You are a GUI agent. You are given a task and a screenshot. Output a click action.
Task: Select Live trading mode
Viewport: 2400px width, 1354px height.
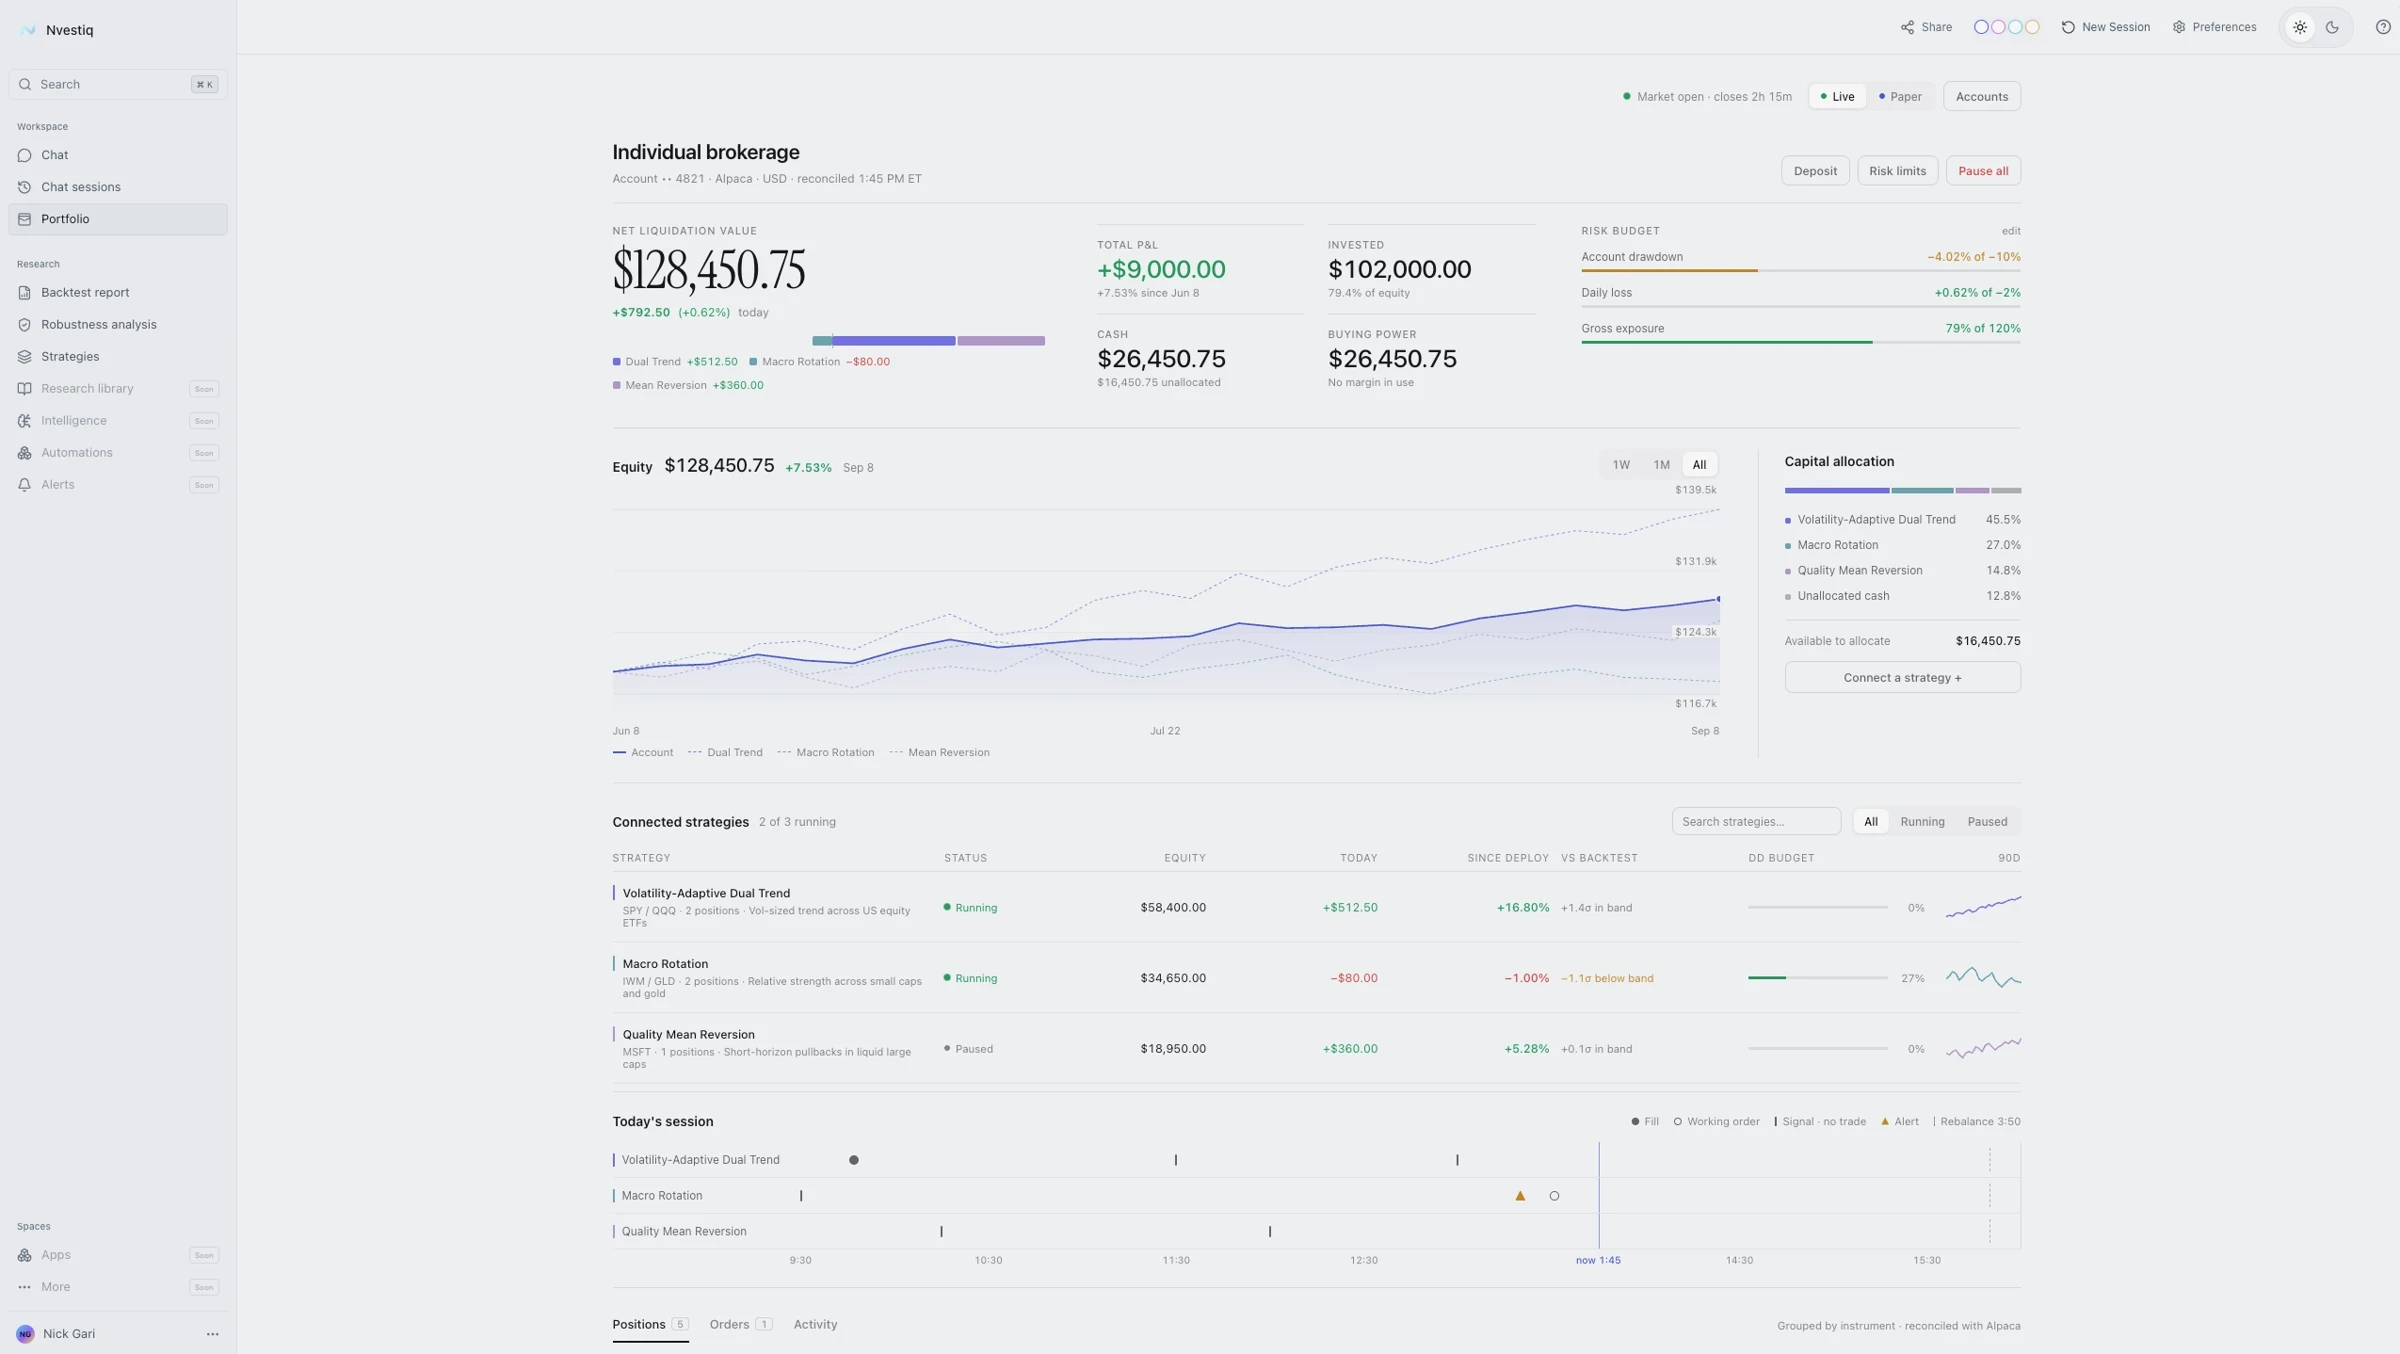click(x=1837, y=97)
